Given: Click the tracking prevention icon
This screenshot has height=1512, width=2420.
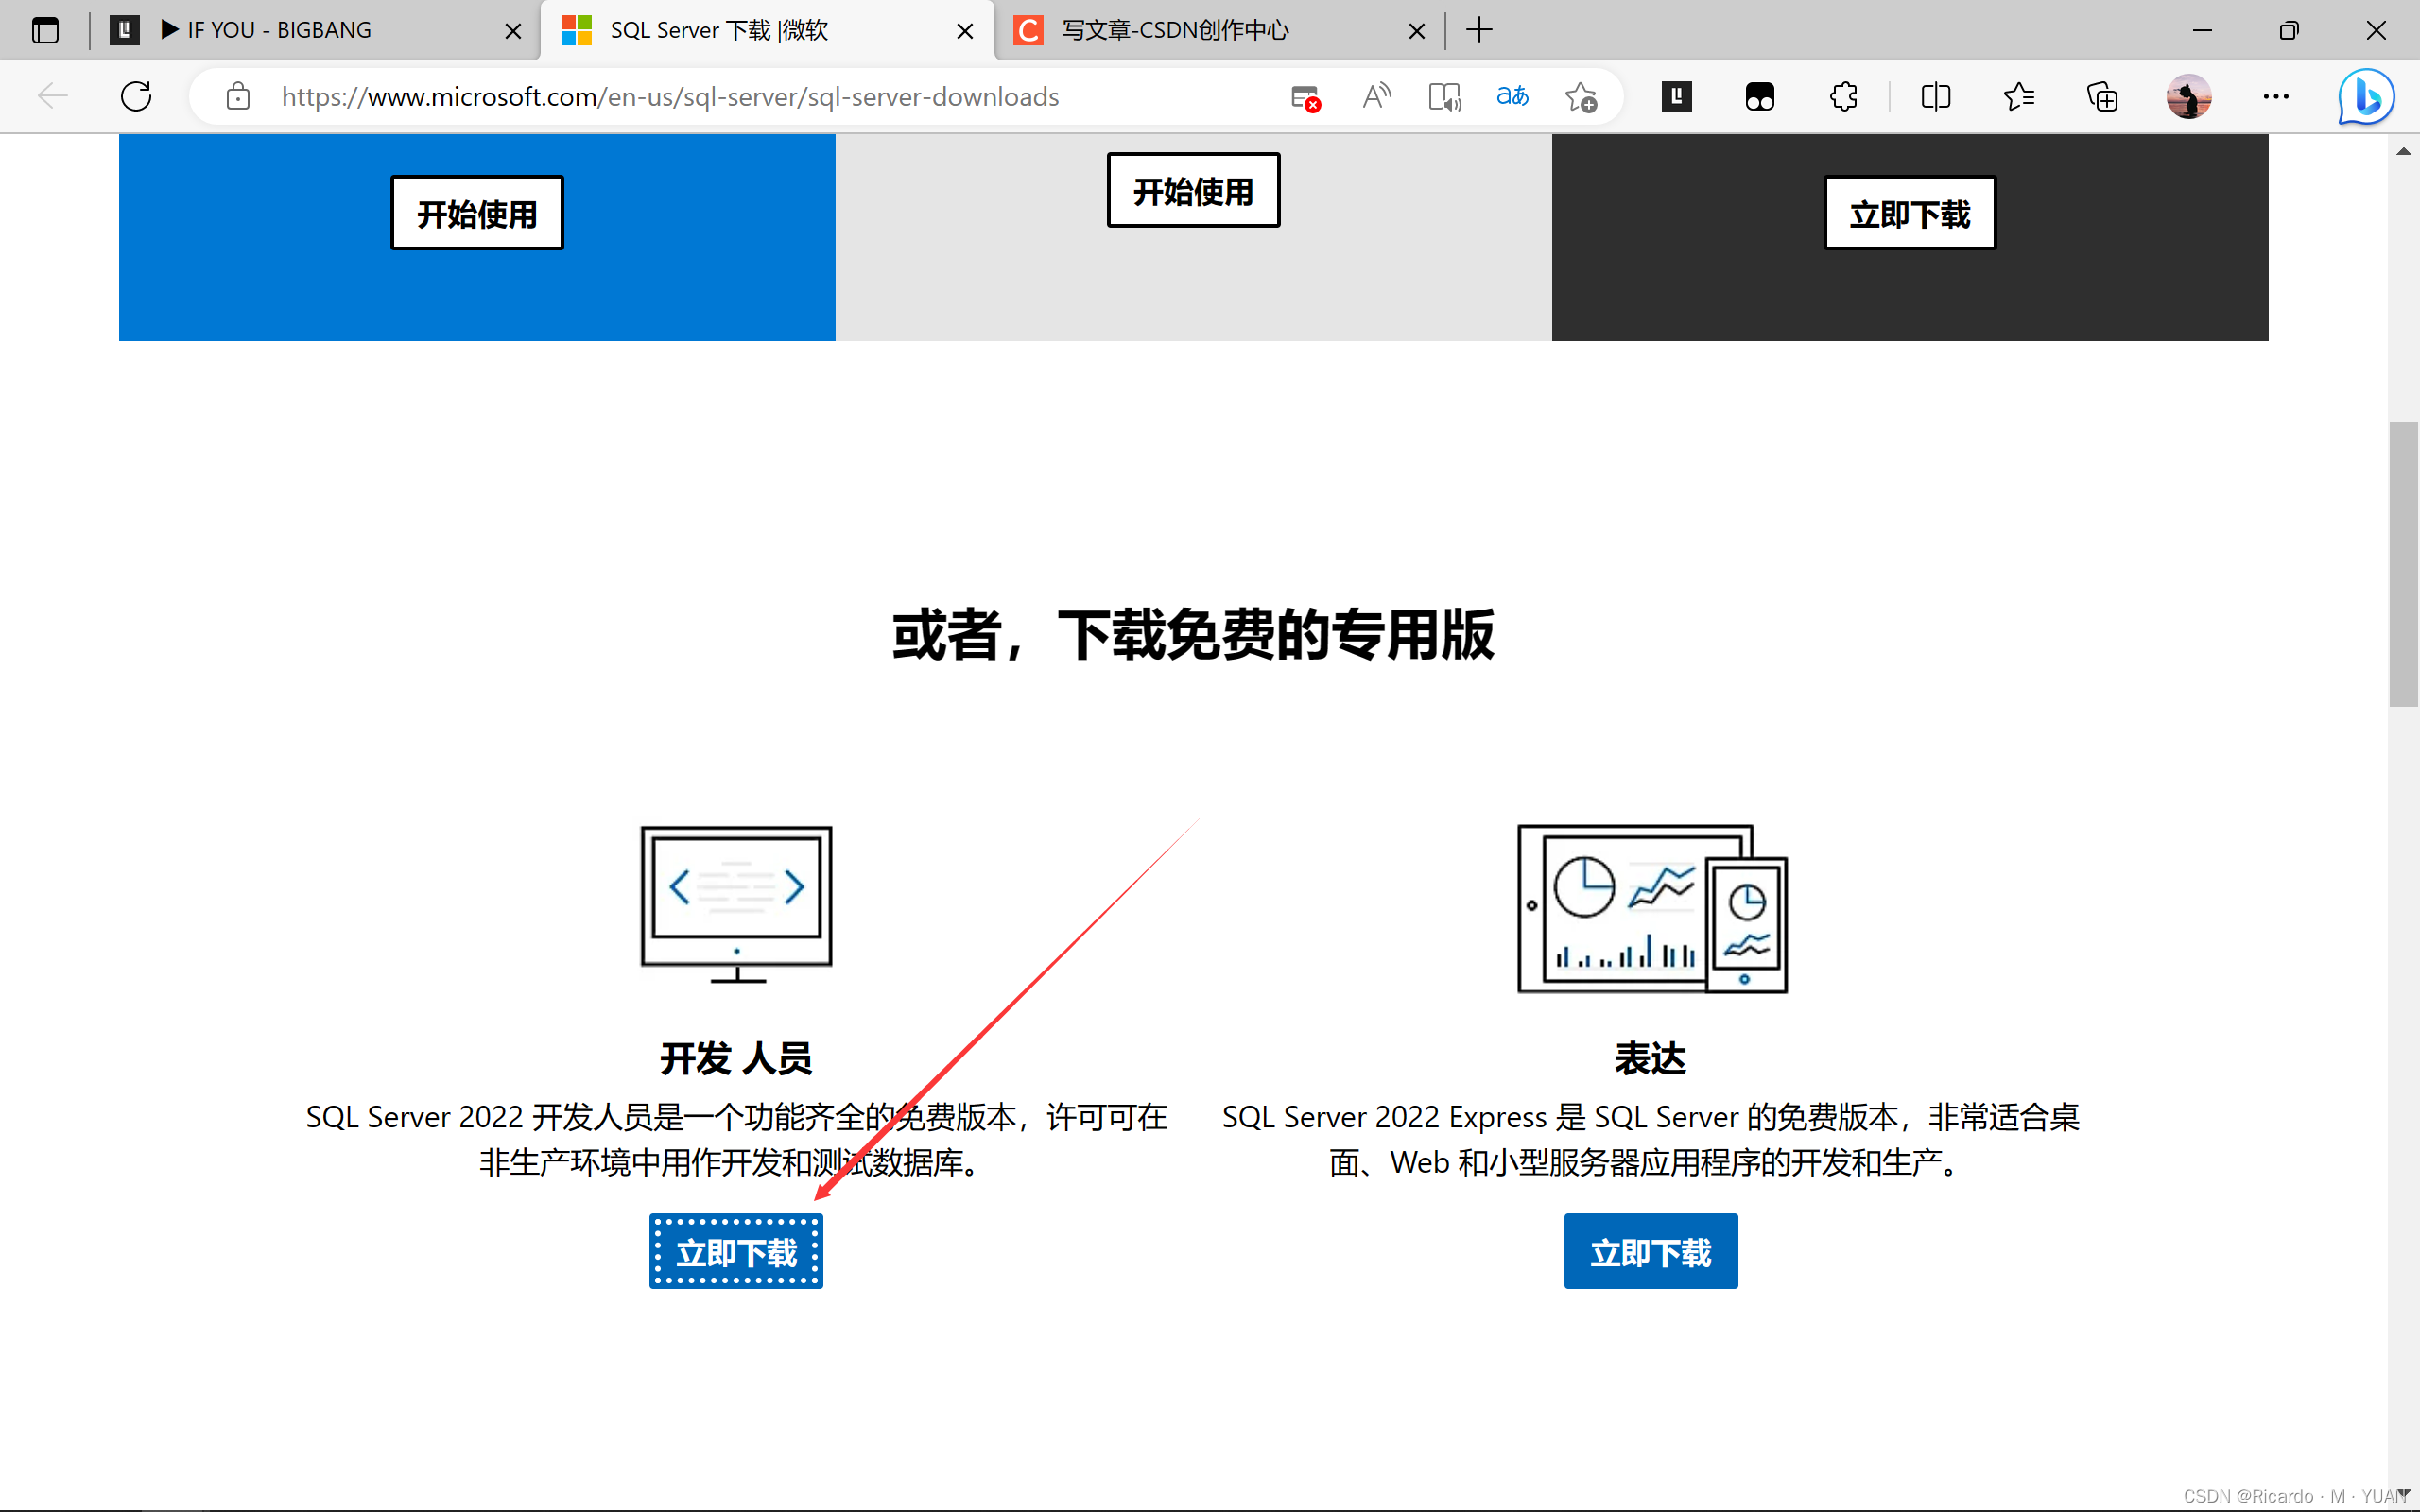Looking at the screenshot, I should (1304, 96).
